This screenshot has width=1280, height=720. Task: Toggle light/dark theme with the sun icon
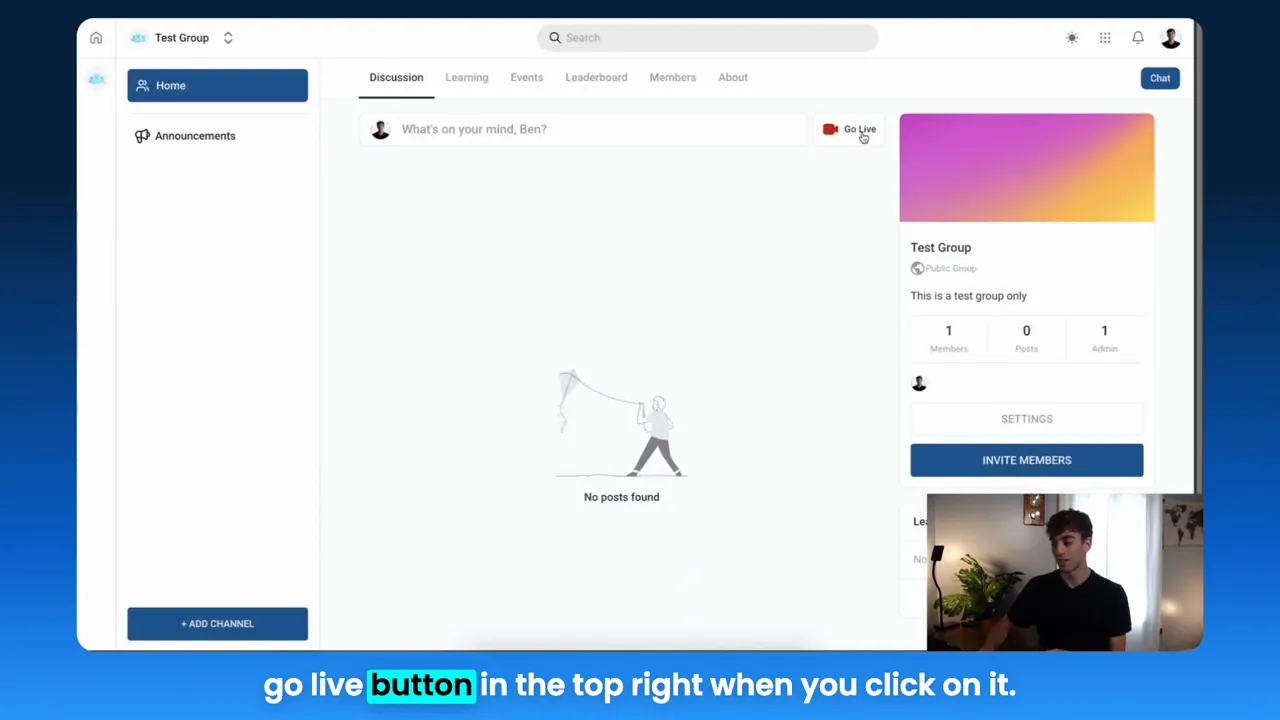[x=1071, y=37]
